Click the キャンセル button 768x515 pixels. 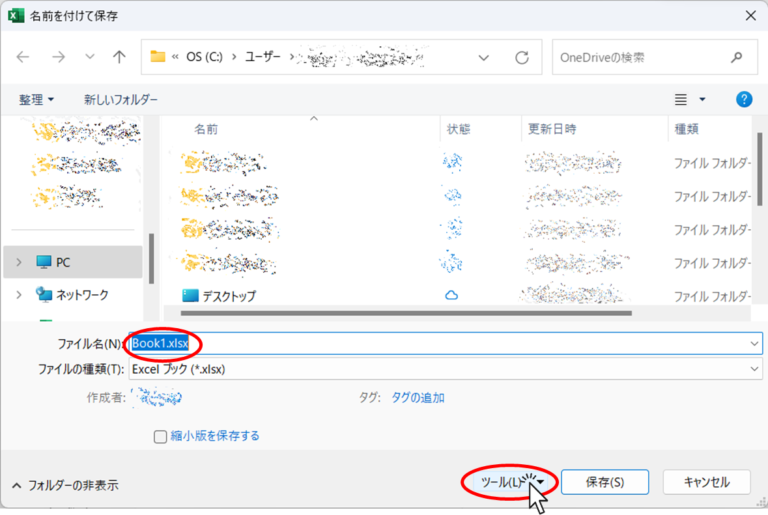[706, 482]
